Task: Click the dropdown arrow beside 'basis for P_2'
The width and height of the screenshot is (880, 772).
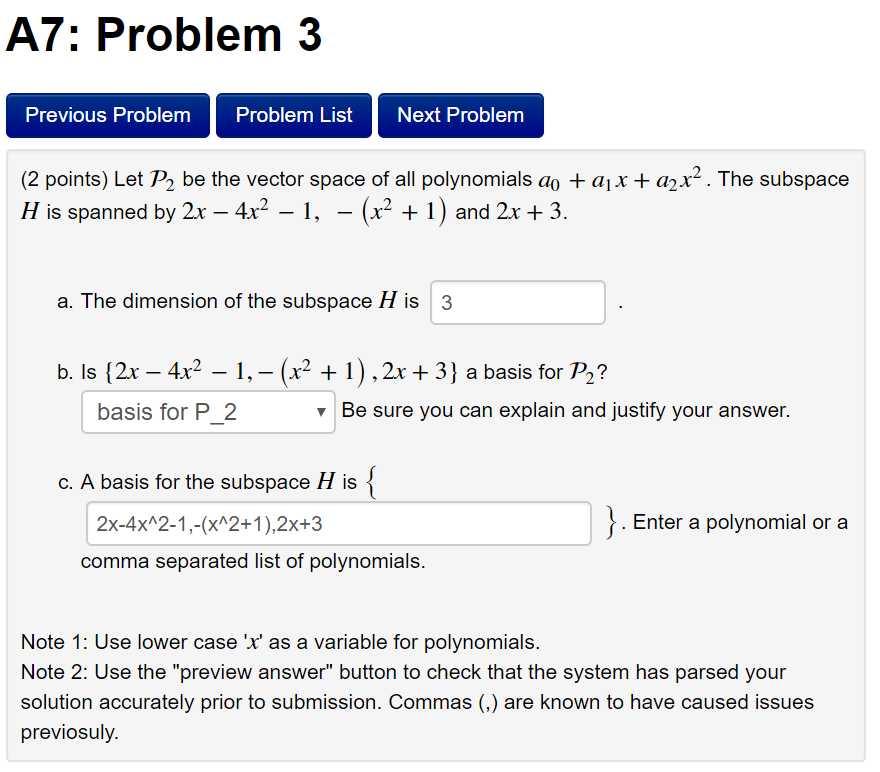Action: coord(320,412)
